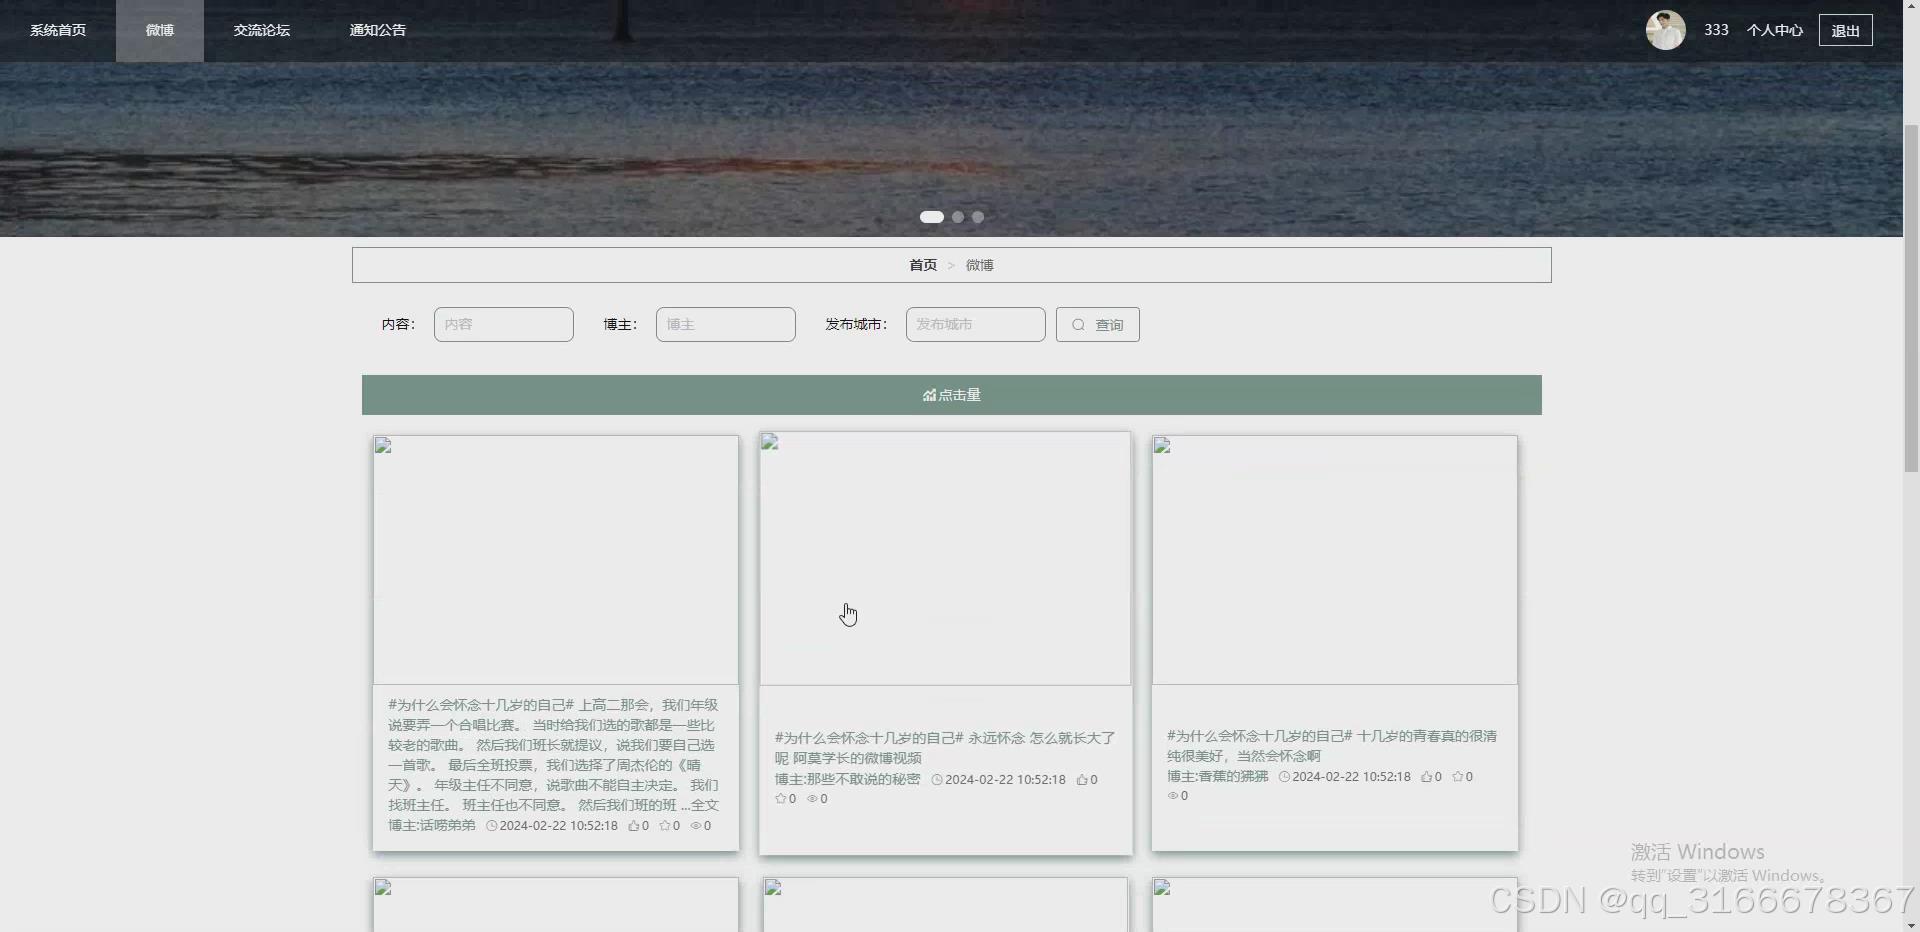1920x932 pixels.
Task: Click the text 博主:香蕉的狒狒
Action: pos(1217,777)
